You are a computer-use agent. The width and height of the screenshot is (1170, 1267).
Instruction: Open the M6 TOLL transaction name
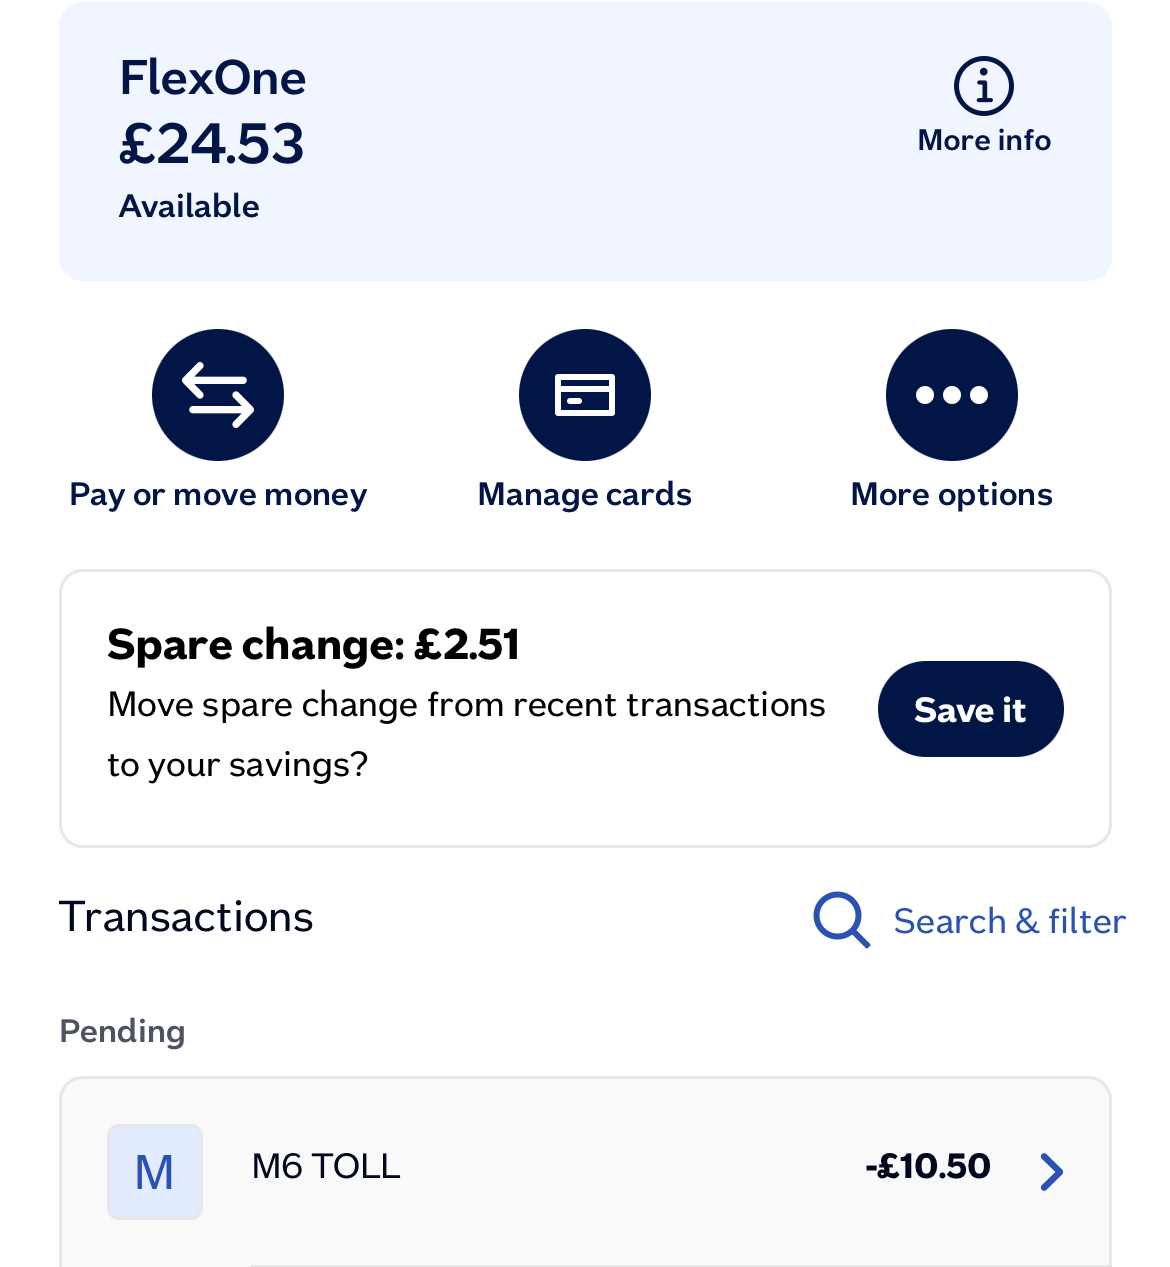[x=326, y=1166]
